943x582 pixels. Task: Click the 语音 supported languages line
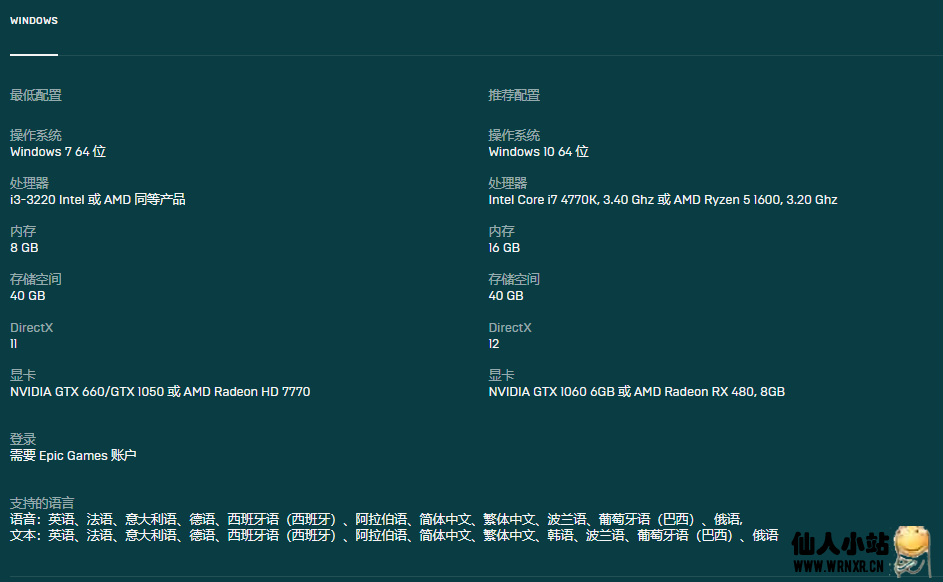tap(376, 519)
